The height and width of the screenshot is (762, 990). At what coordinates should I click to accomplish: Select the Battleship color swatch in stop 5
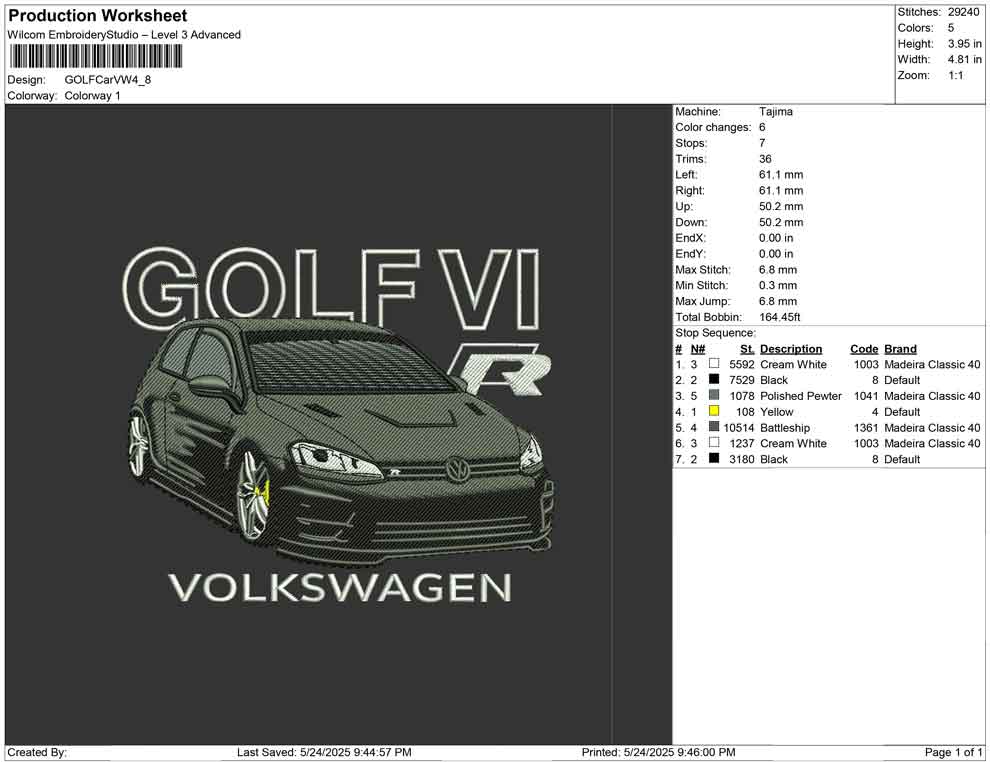pos(714,428)
